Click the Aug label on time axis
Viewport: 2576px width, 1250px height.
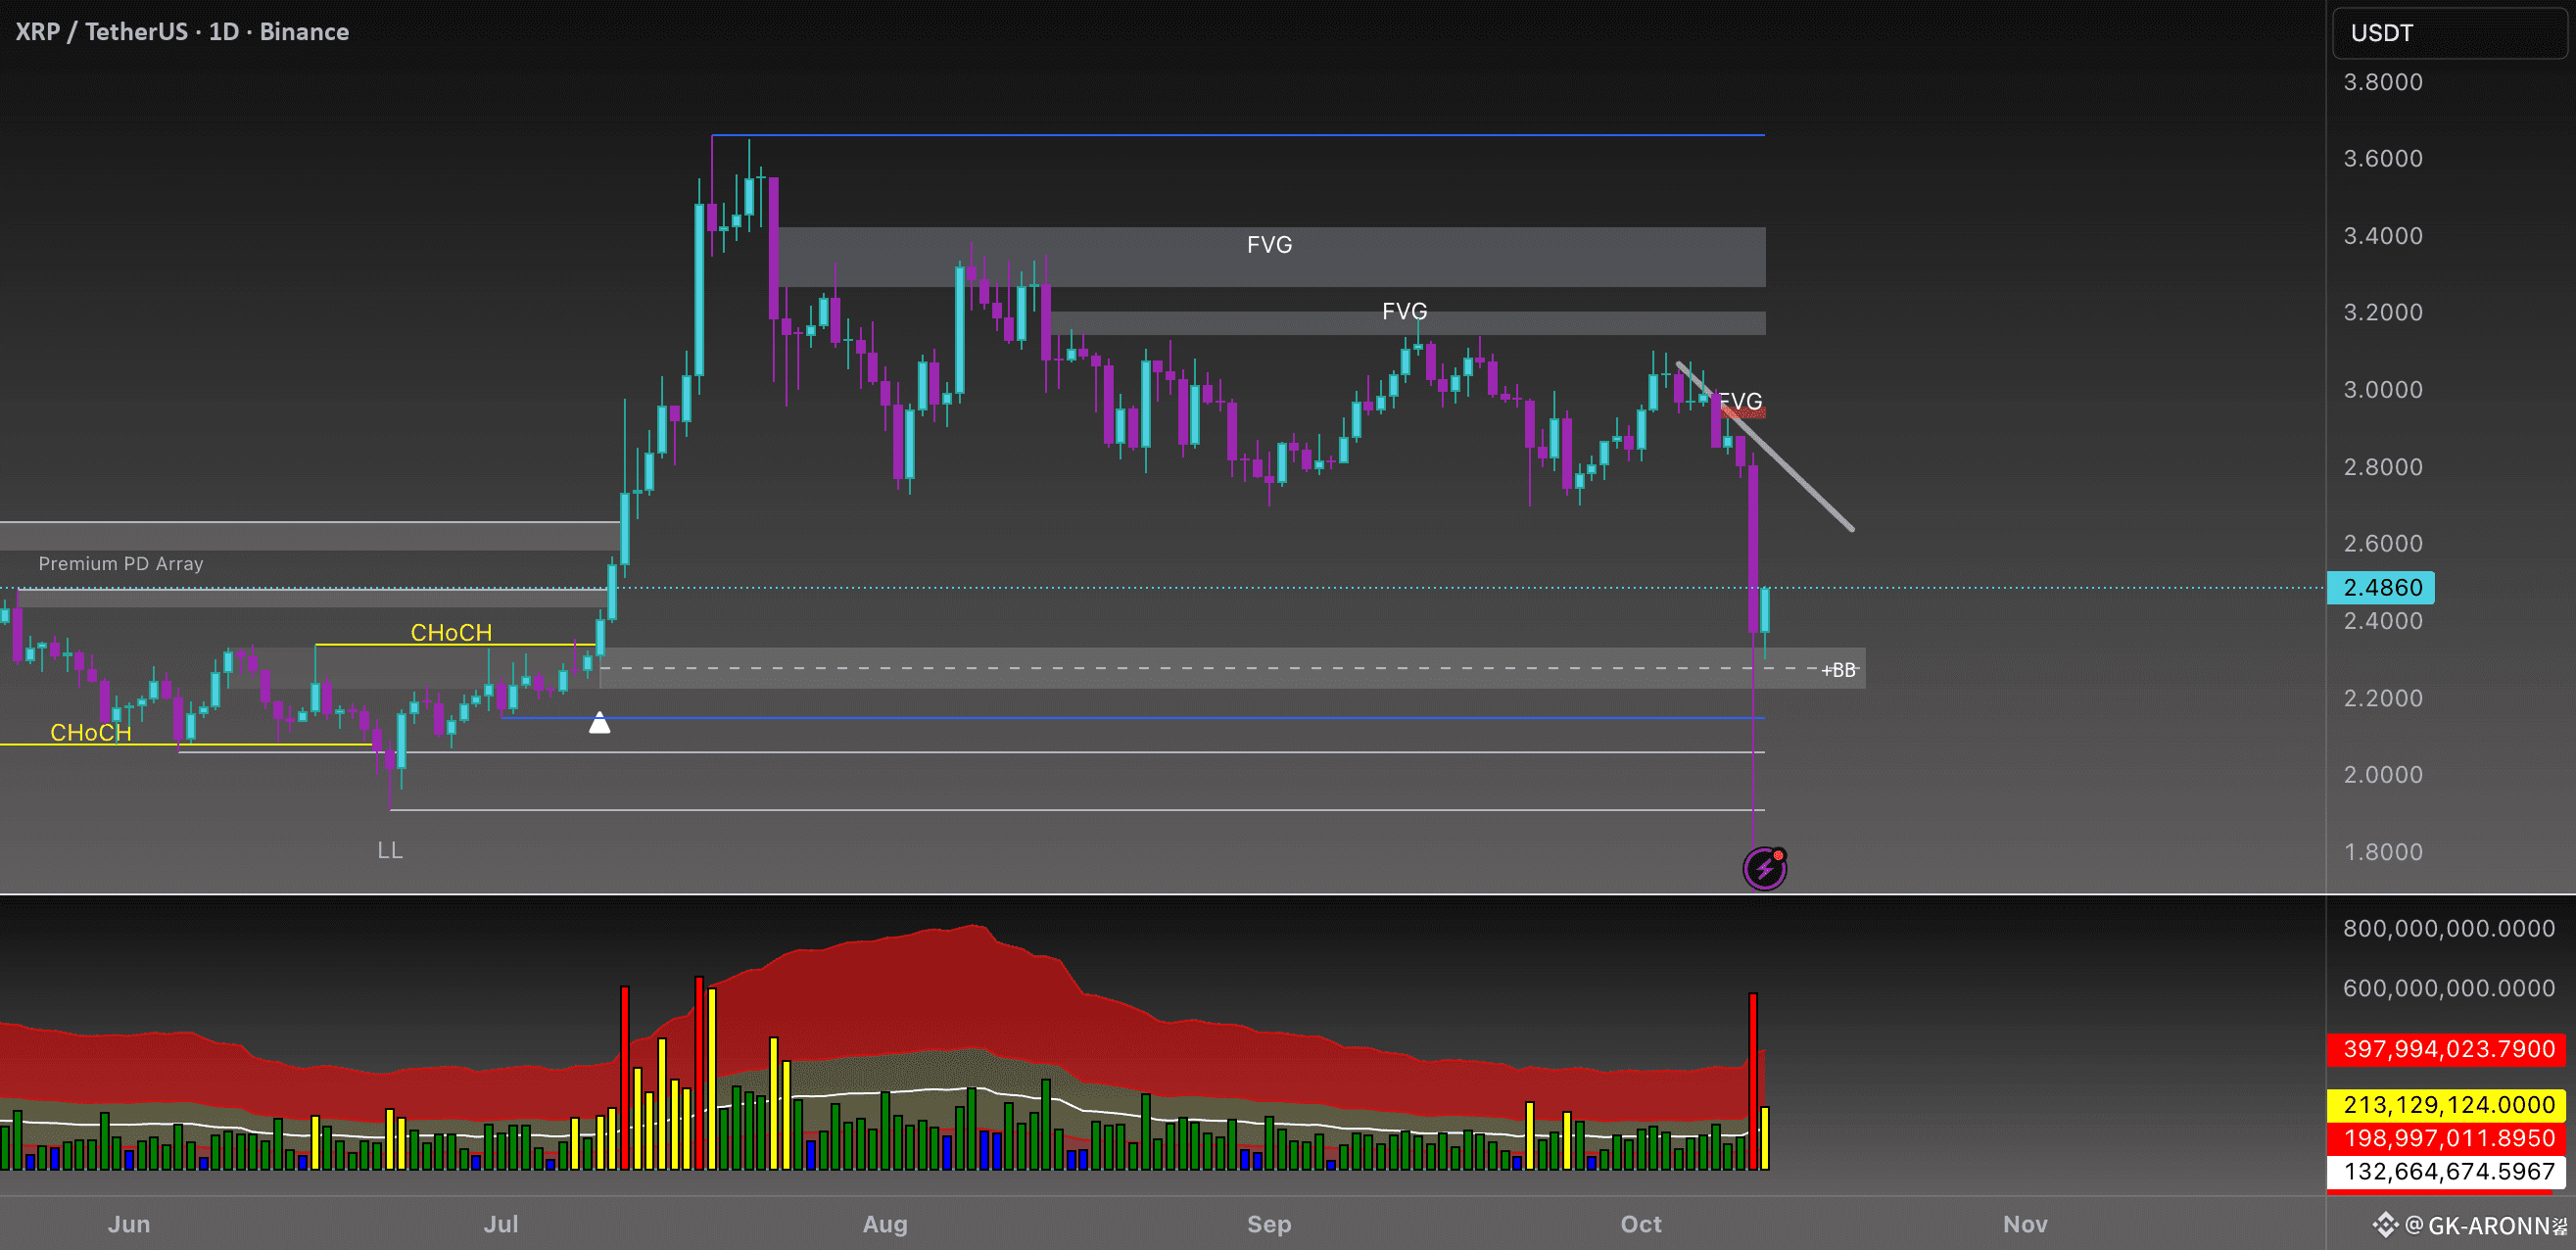885,1224
